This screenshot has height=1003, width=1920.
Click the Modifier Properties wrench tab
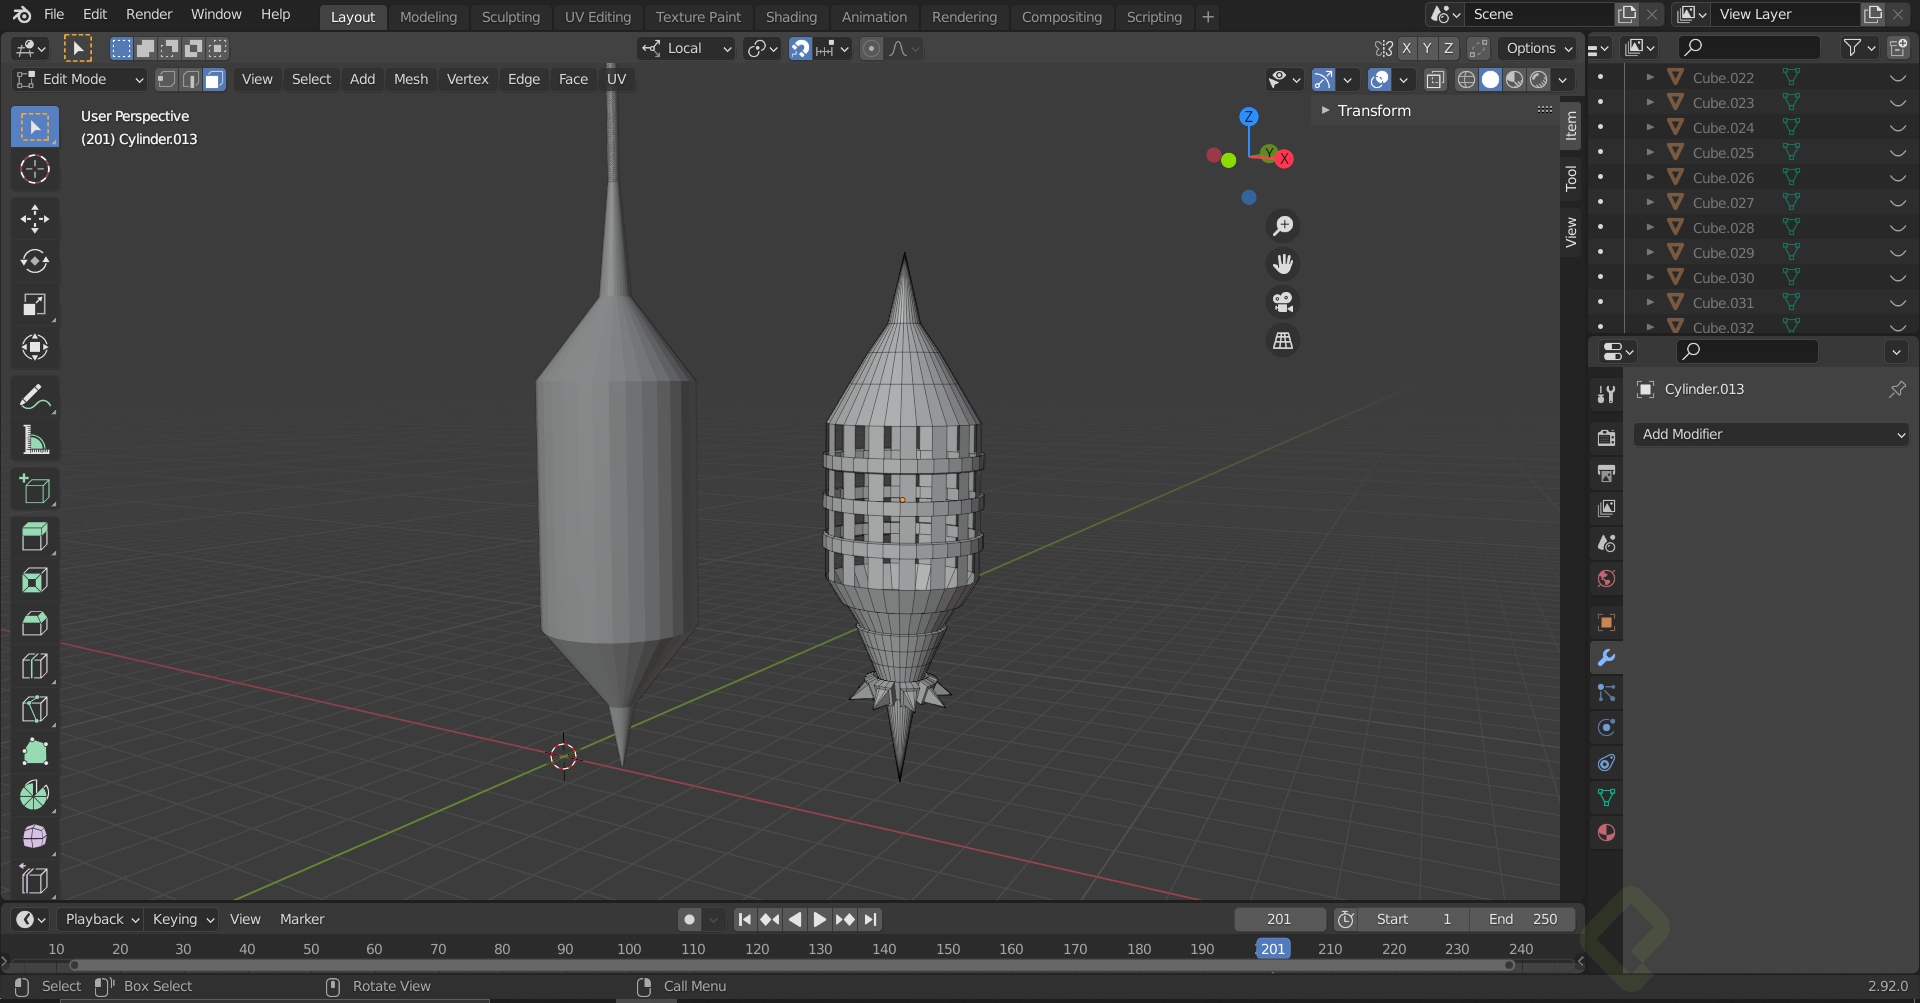(1606, 658)
